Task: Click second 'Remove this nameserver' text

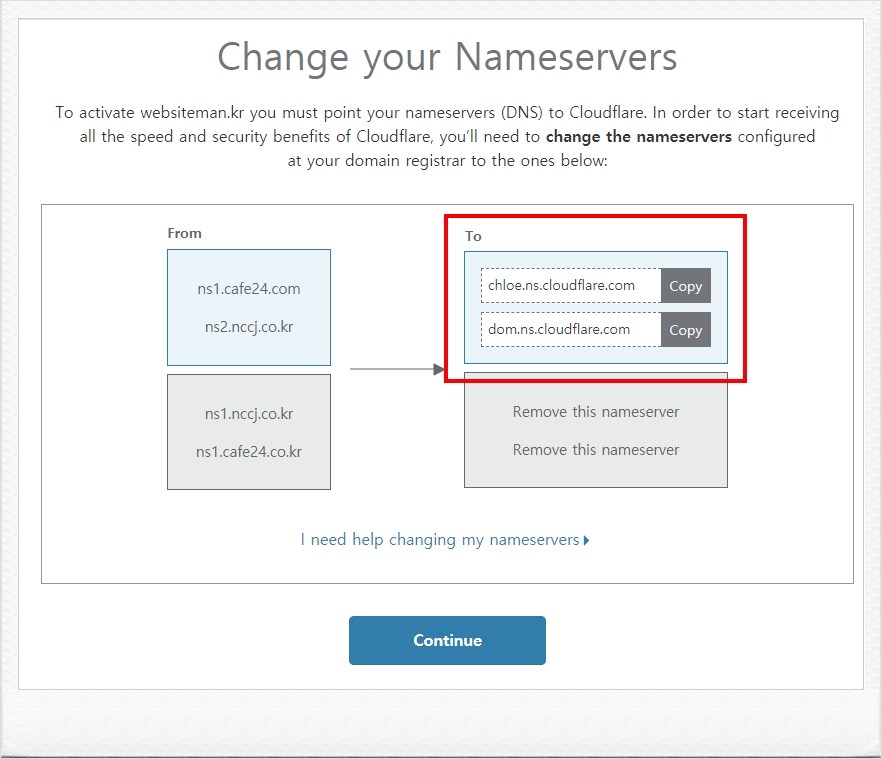Action: [x=596, y=450]
